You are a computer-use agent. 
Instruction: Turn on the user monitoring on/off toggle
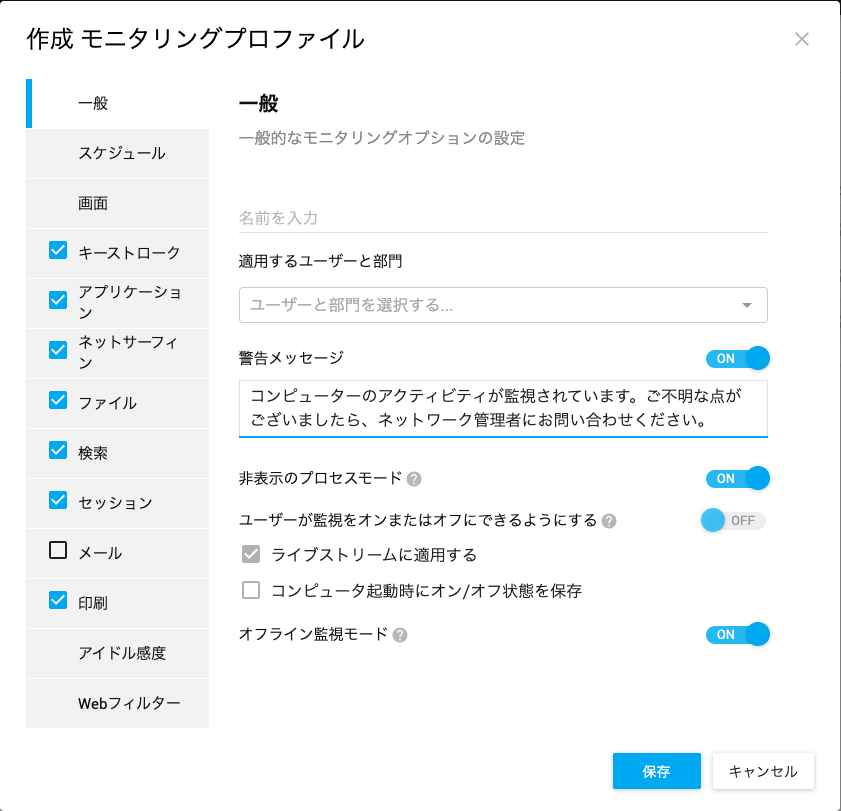(733, 520)
